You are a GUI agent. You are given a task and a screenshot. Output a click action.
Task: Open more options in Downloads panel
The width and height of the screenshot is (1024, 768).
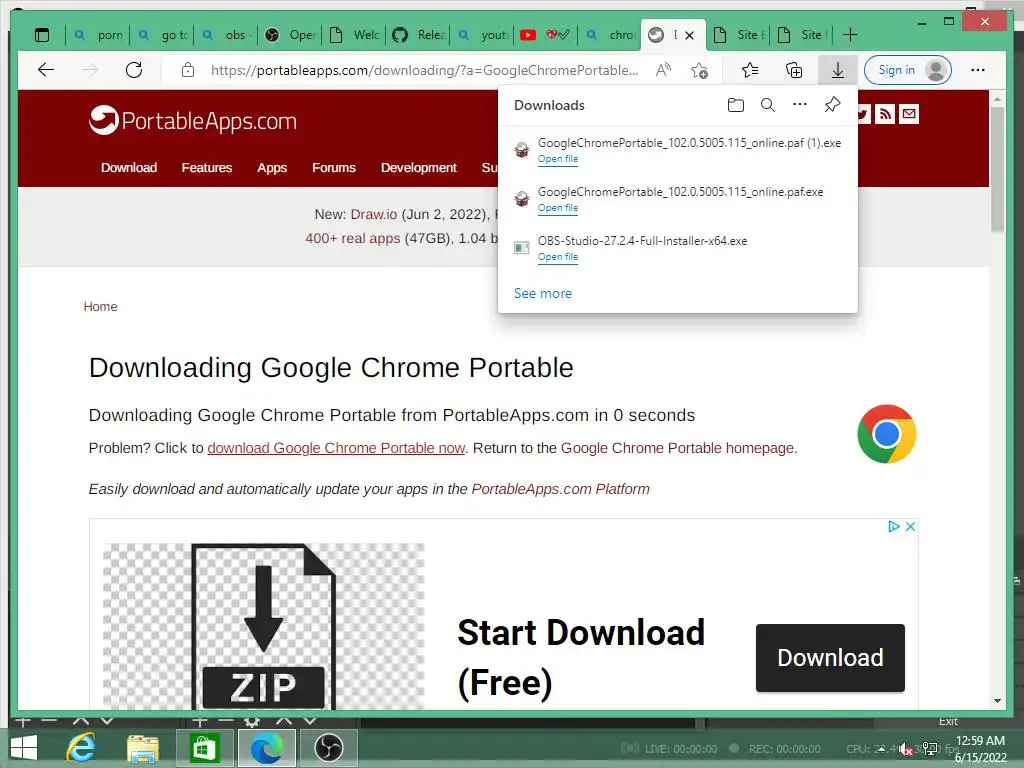[800, 104]
